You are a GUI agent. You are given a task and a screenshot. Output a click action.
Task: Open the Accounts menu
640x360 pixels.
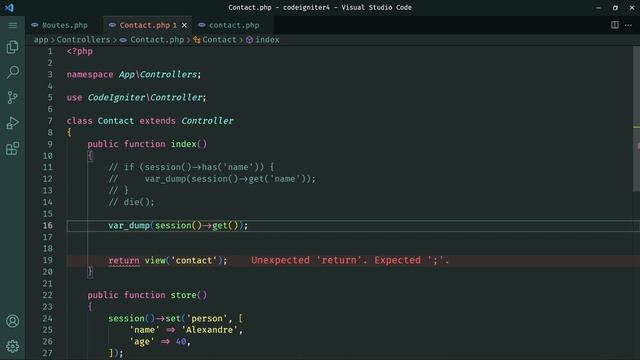12,321
